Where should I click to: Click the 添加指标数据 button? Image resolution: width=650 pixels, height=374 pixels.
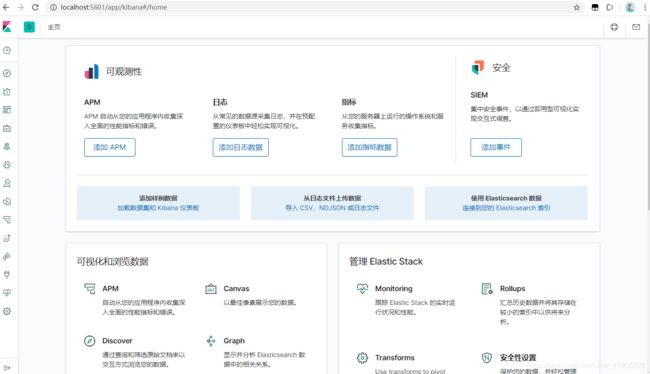coord(369,147)
